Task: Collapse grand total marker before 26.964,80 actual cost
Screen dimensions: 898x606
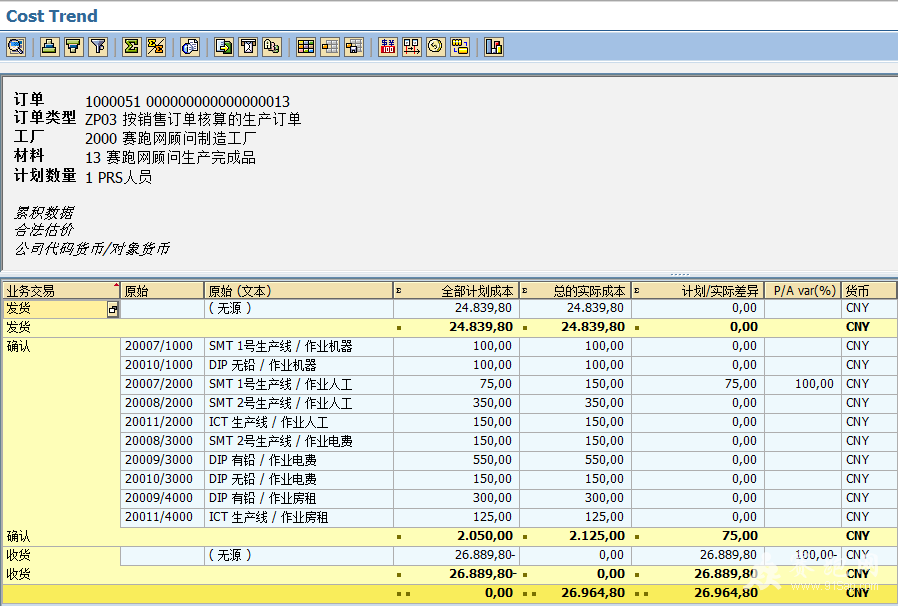Action: tap(529, 594)
